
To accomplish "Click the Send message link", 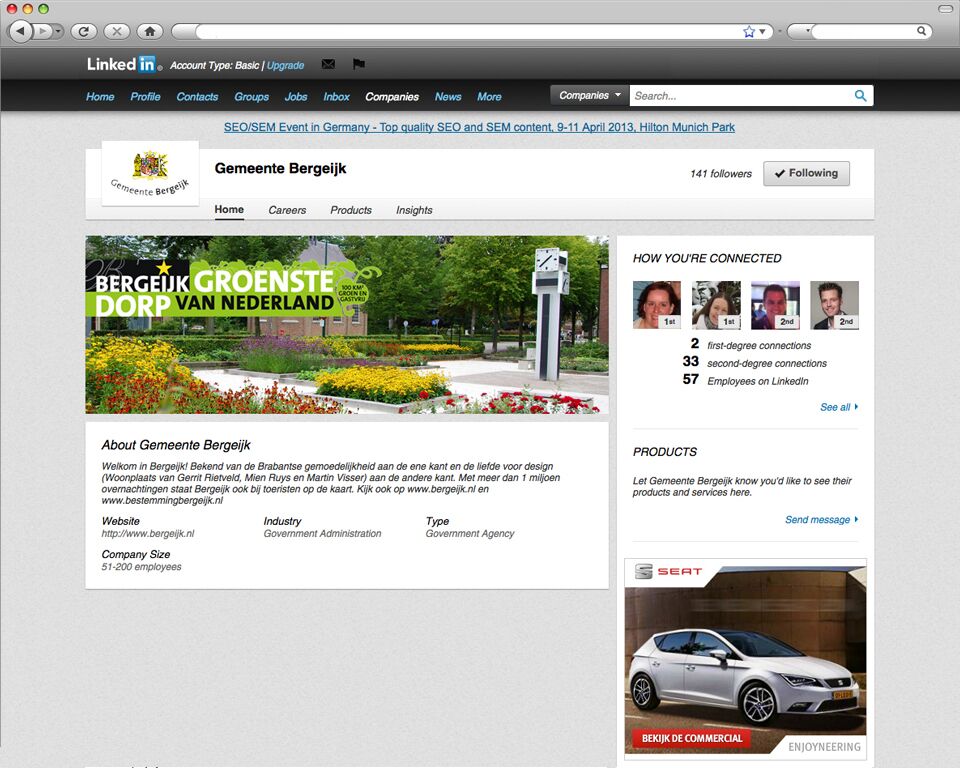I will 821,519.
